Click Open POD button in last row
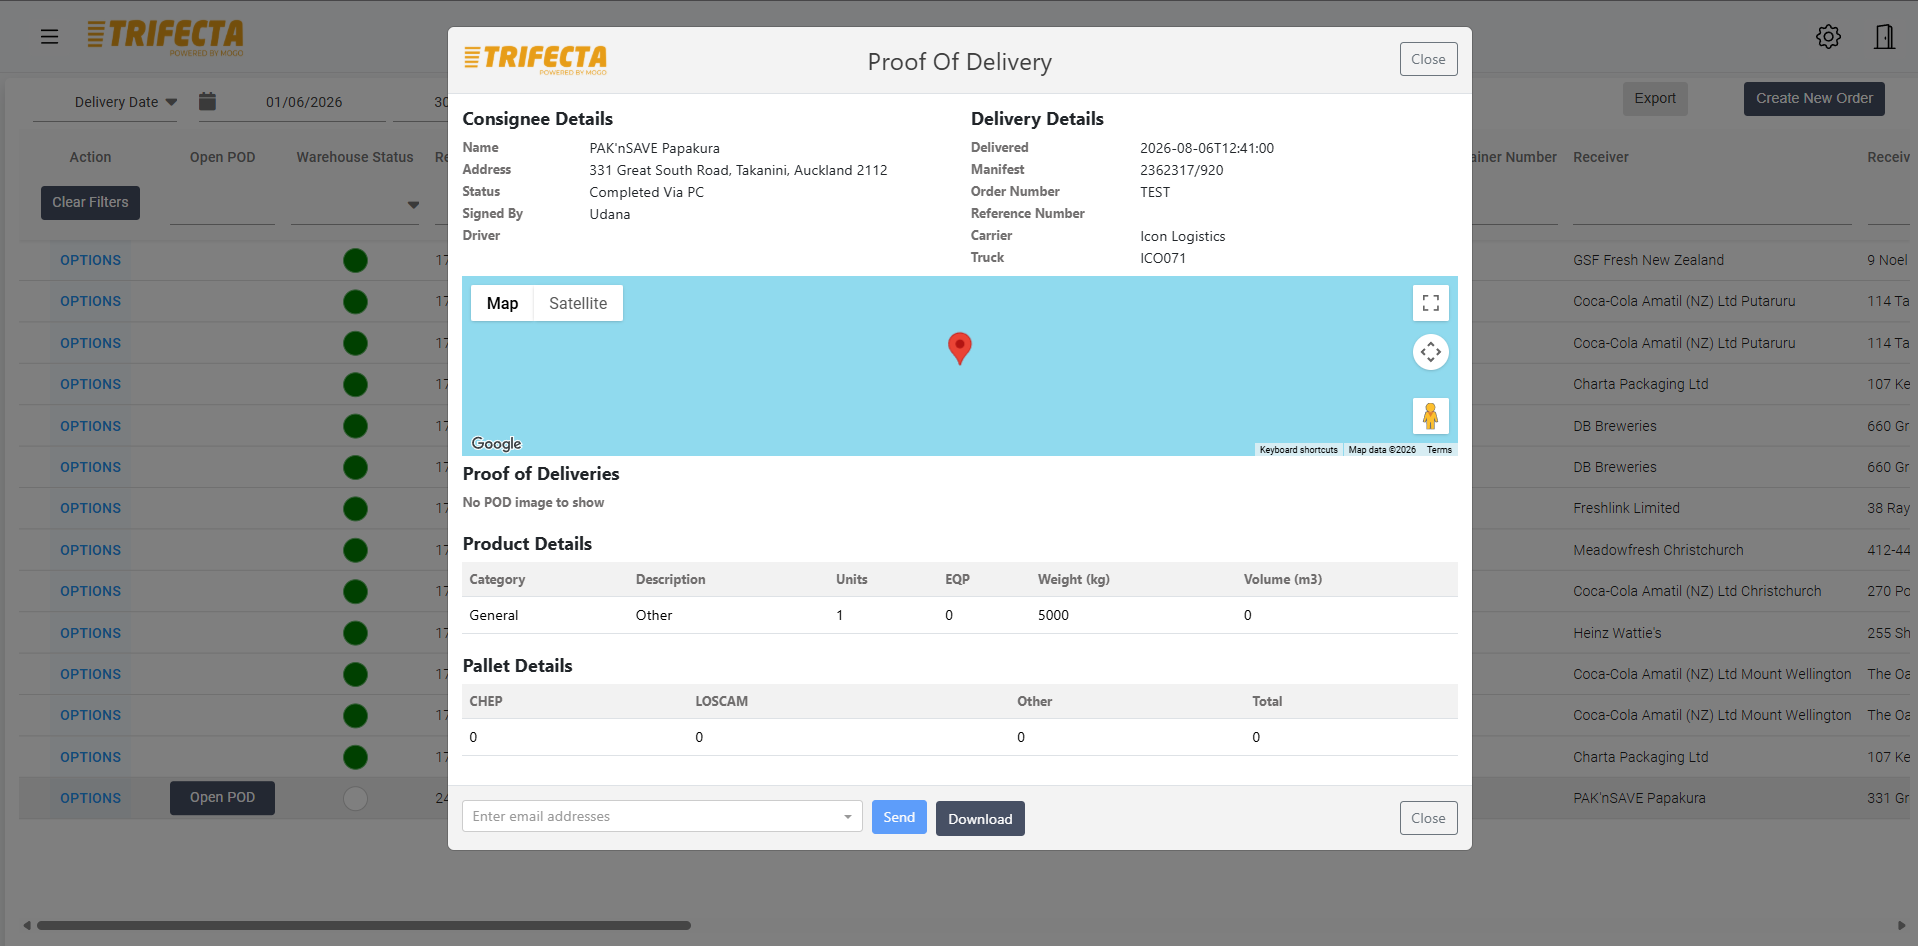This screenshot has width=1918, height=946. pyautogui.click(x=222, y=797)
